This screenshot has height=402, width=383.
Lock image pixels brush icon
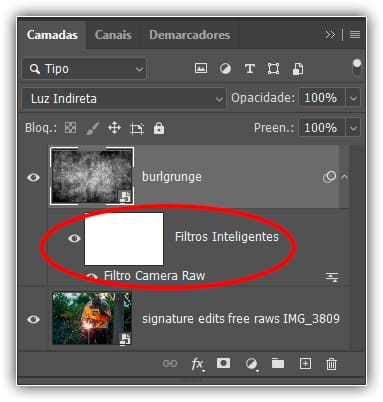[92, 128]
